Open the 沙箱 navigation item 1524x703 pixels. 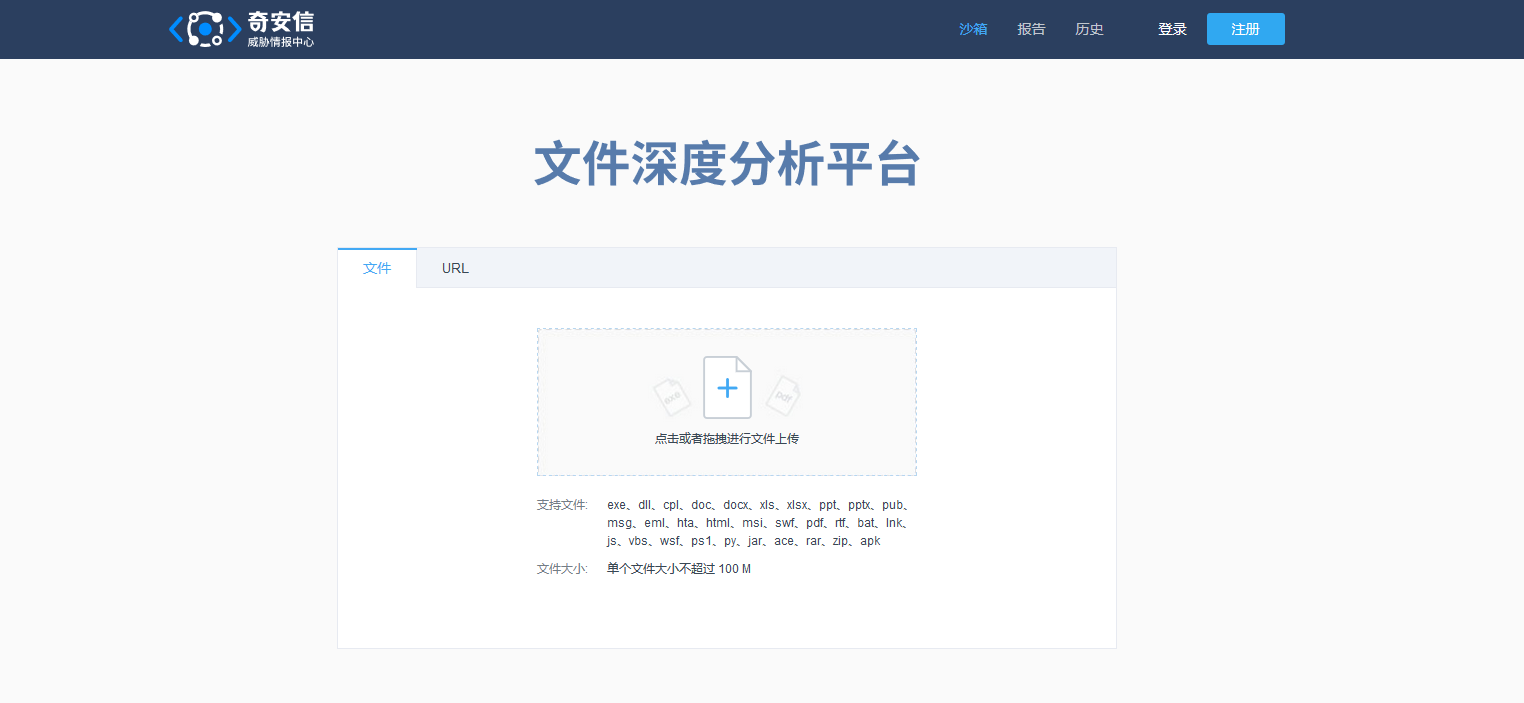(973, 29)
